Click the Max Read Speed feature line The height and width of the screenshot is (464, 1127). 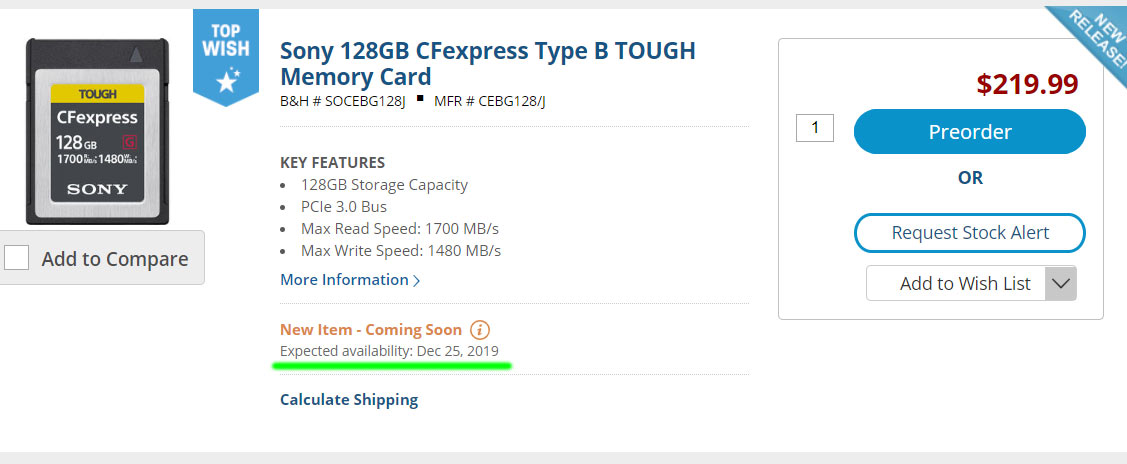400,228
